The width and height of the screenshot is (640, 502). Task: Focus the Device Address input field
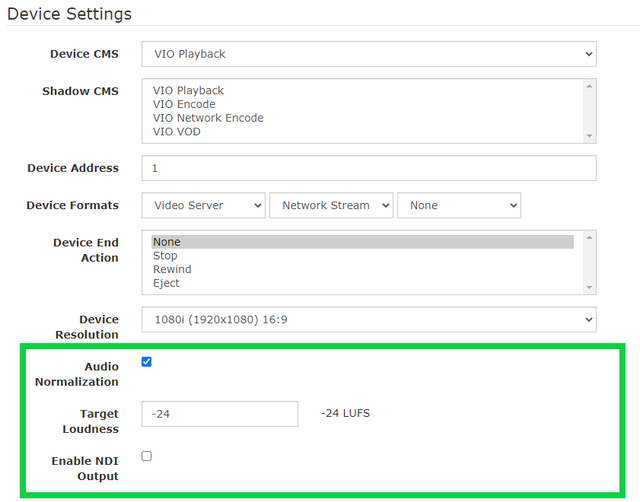point(369,168)
